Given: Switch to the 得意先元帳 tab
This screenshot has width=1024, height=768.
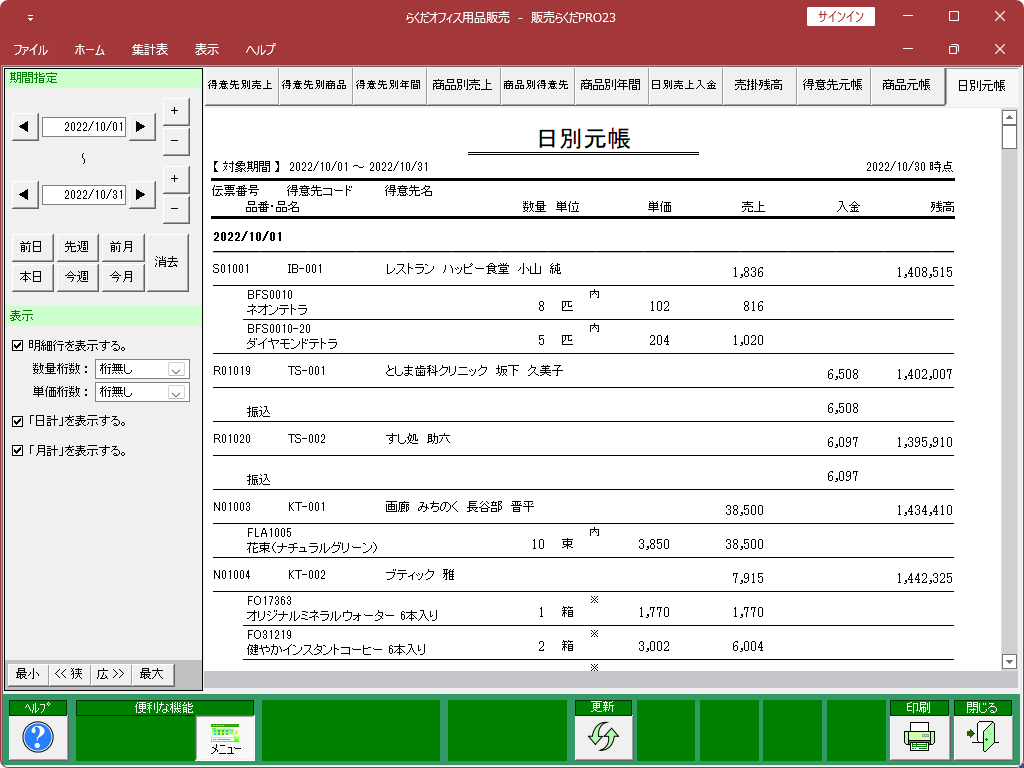Looking at the screenshot, I should point(833,86).
